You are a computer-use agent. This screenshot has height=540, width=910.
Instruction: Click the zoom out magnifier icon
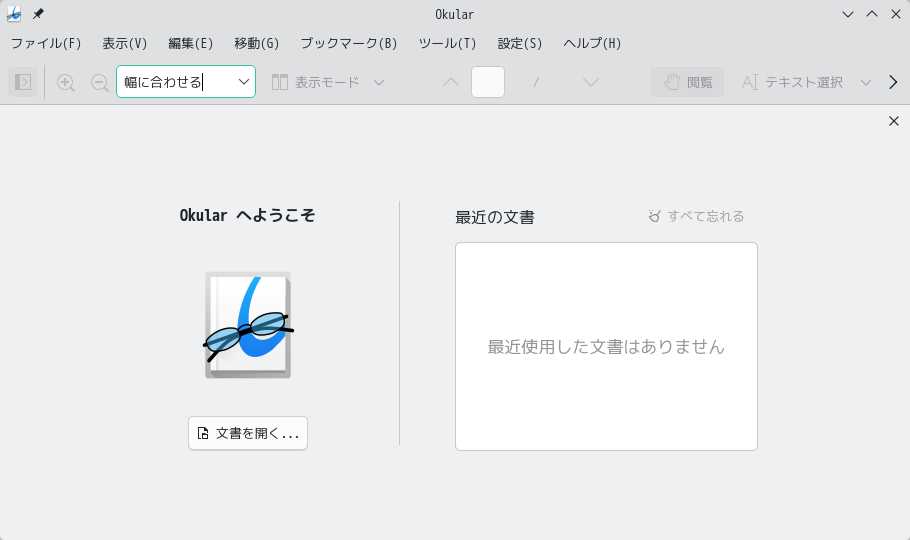[100, 82]
